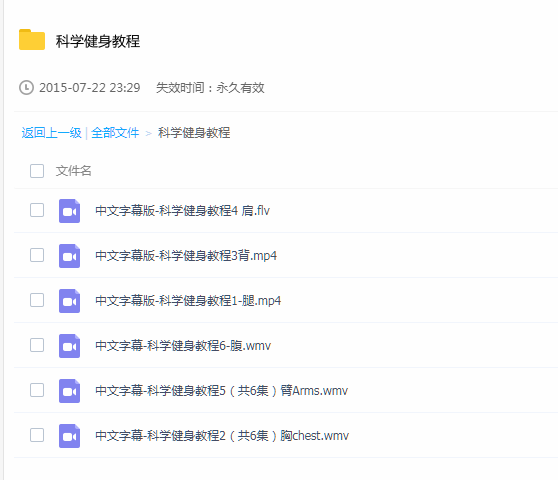Viewport: 558px width, 480px height.
Task: Tick the checkbox for 胸chest.wmv row
Action: pos(37,435)
